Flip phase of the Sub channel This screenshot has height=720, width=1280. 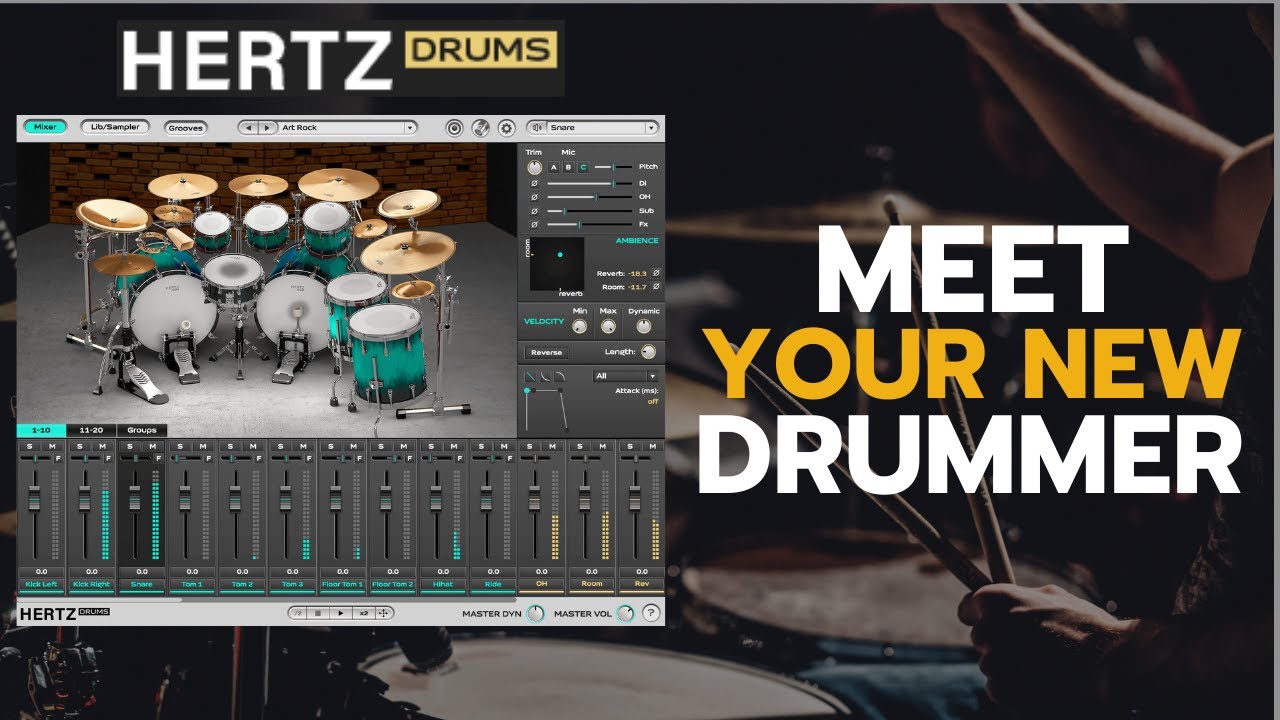[534, 212]
